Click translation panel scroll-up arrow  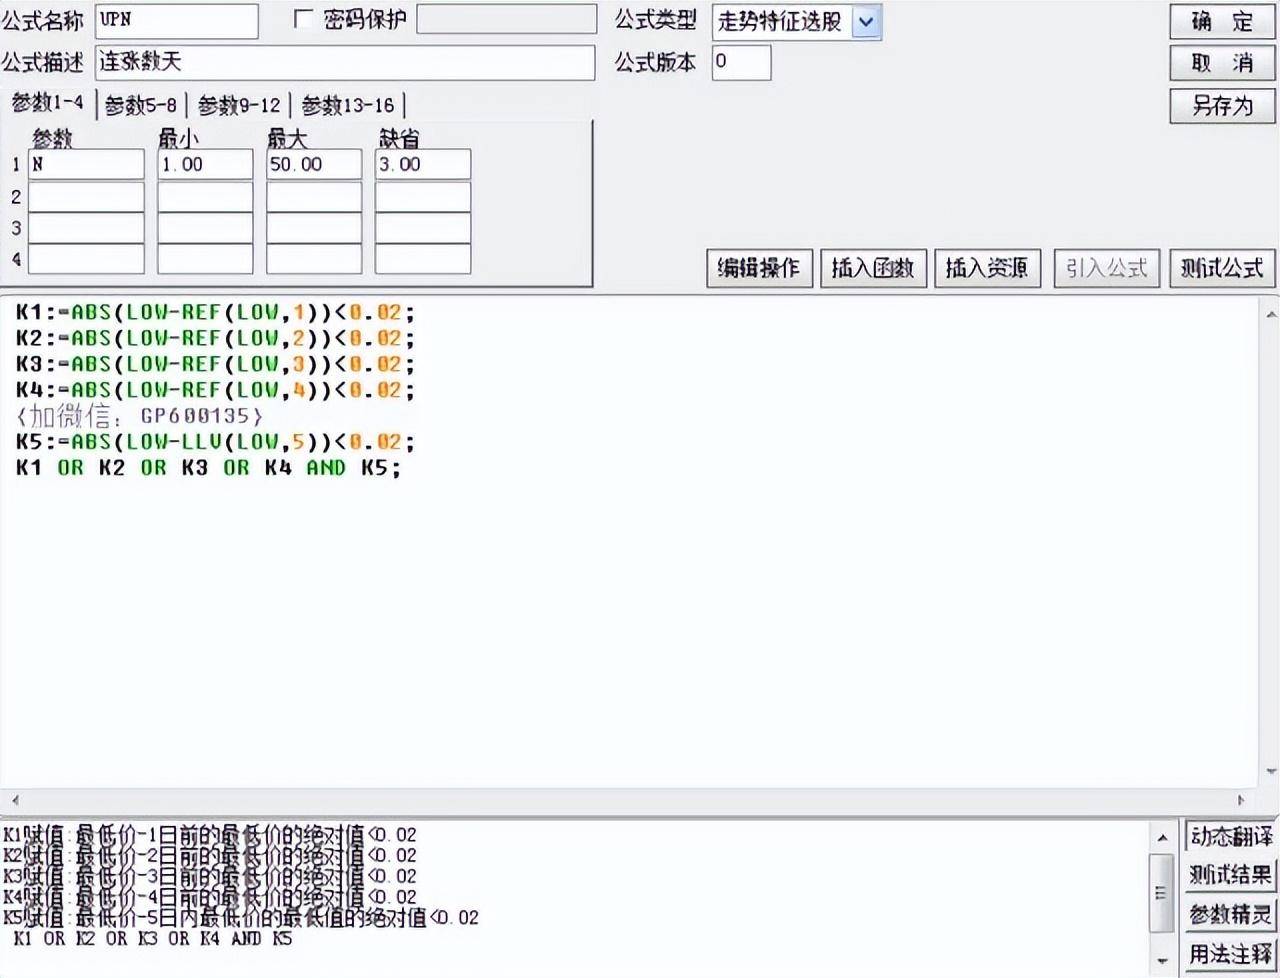(1161, 836)
